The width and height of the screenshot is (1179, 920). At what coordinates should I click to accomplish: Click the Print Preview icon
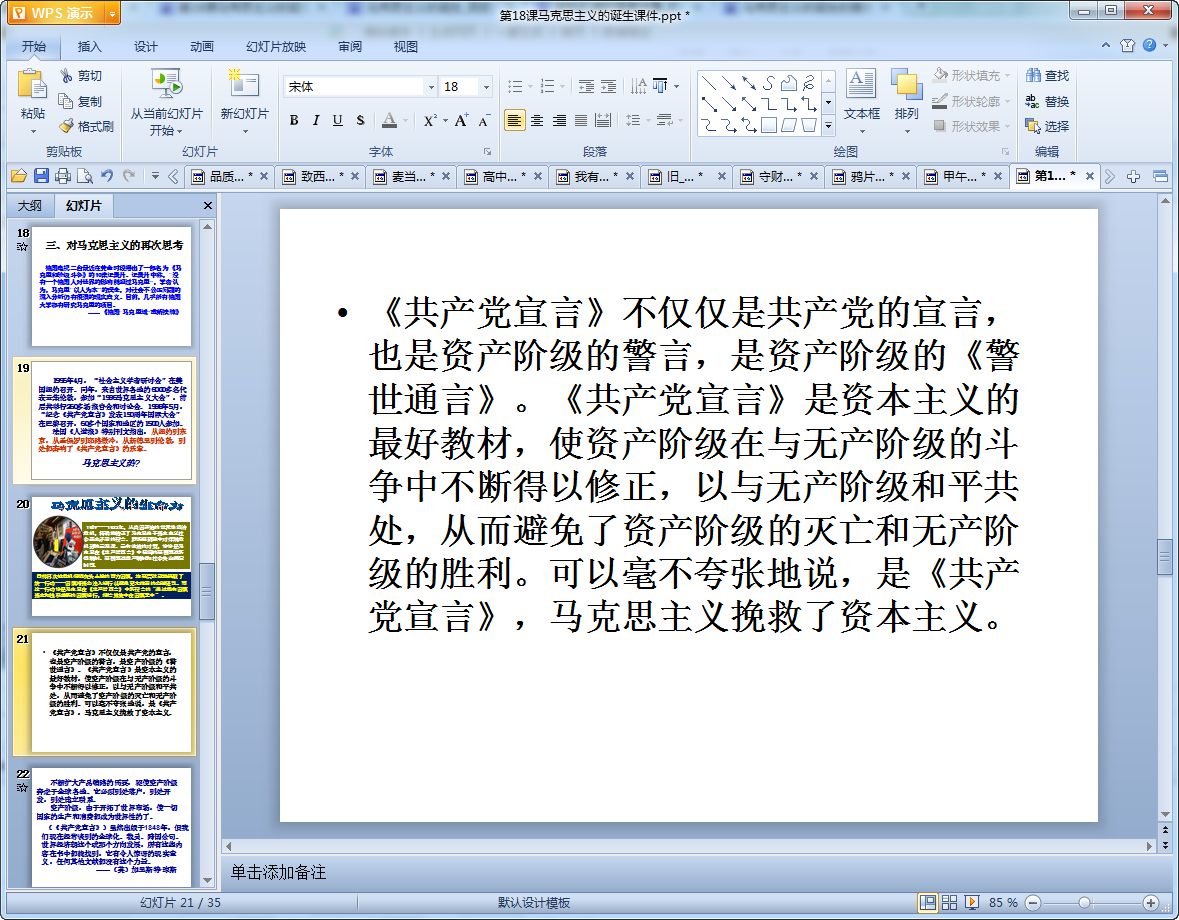(x=85, y=176)
